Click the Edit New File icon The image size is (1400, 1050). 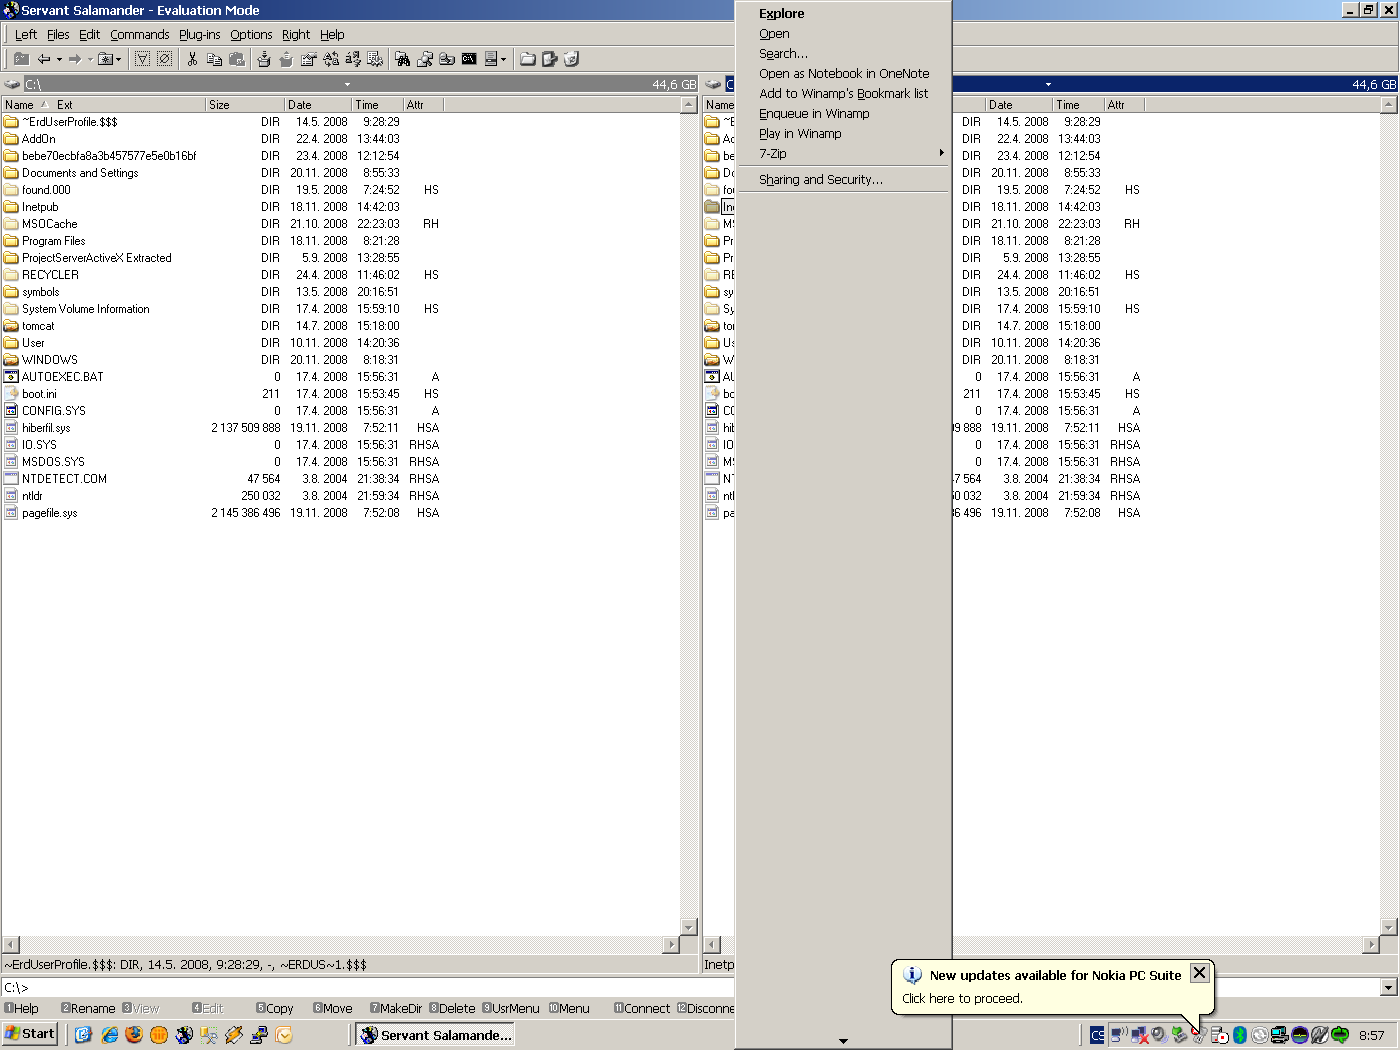pos(550,59)
